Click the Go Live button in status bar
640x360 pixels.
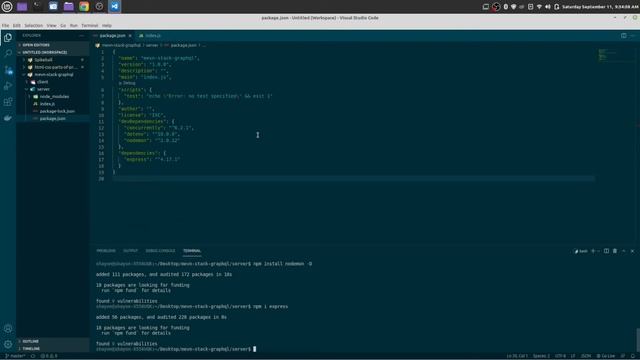pyautogui.click(x=606, y=356)
